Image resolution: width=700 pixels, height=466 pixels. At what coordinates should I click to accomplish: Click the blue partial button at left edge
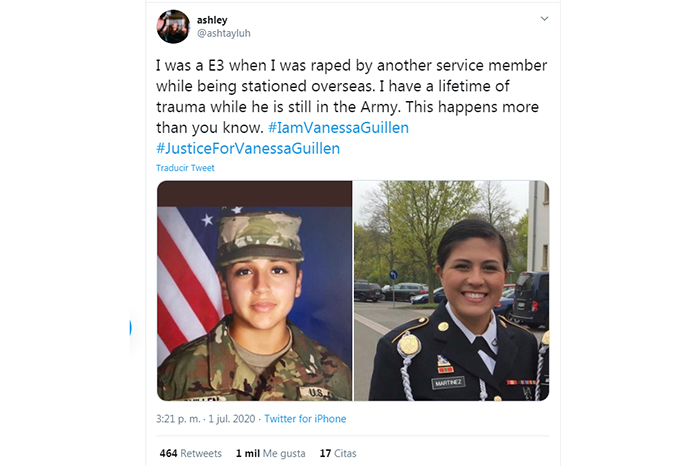pos(130,328)
